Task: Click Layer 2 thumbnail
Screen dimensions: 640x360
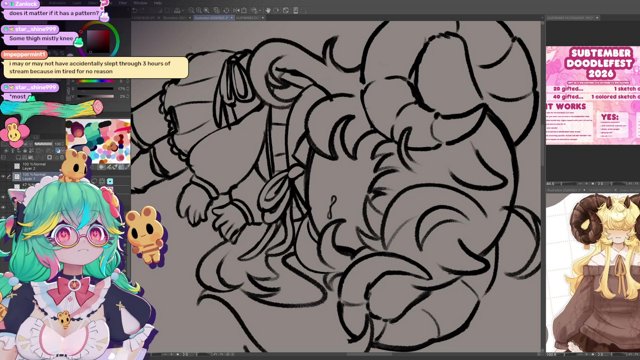Action: click(x=17, y=166)
